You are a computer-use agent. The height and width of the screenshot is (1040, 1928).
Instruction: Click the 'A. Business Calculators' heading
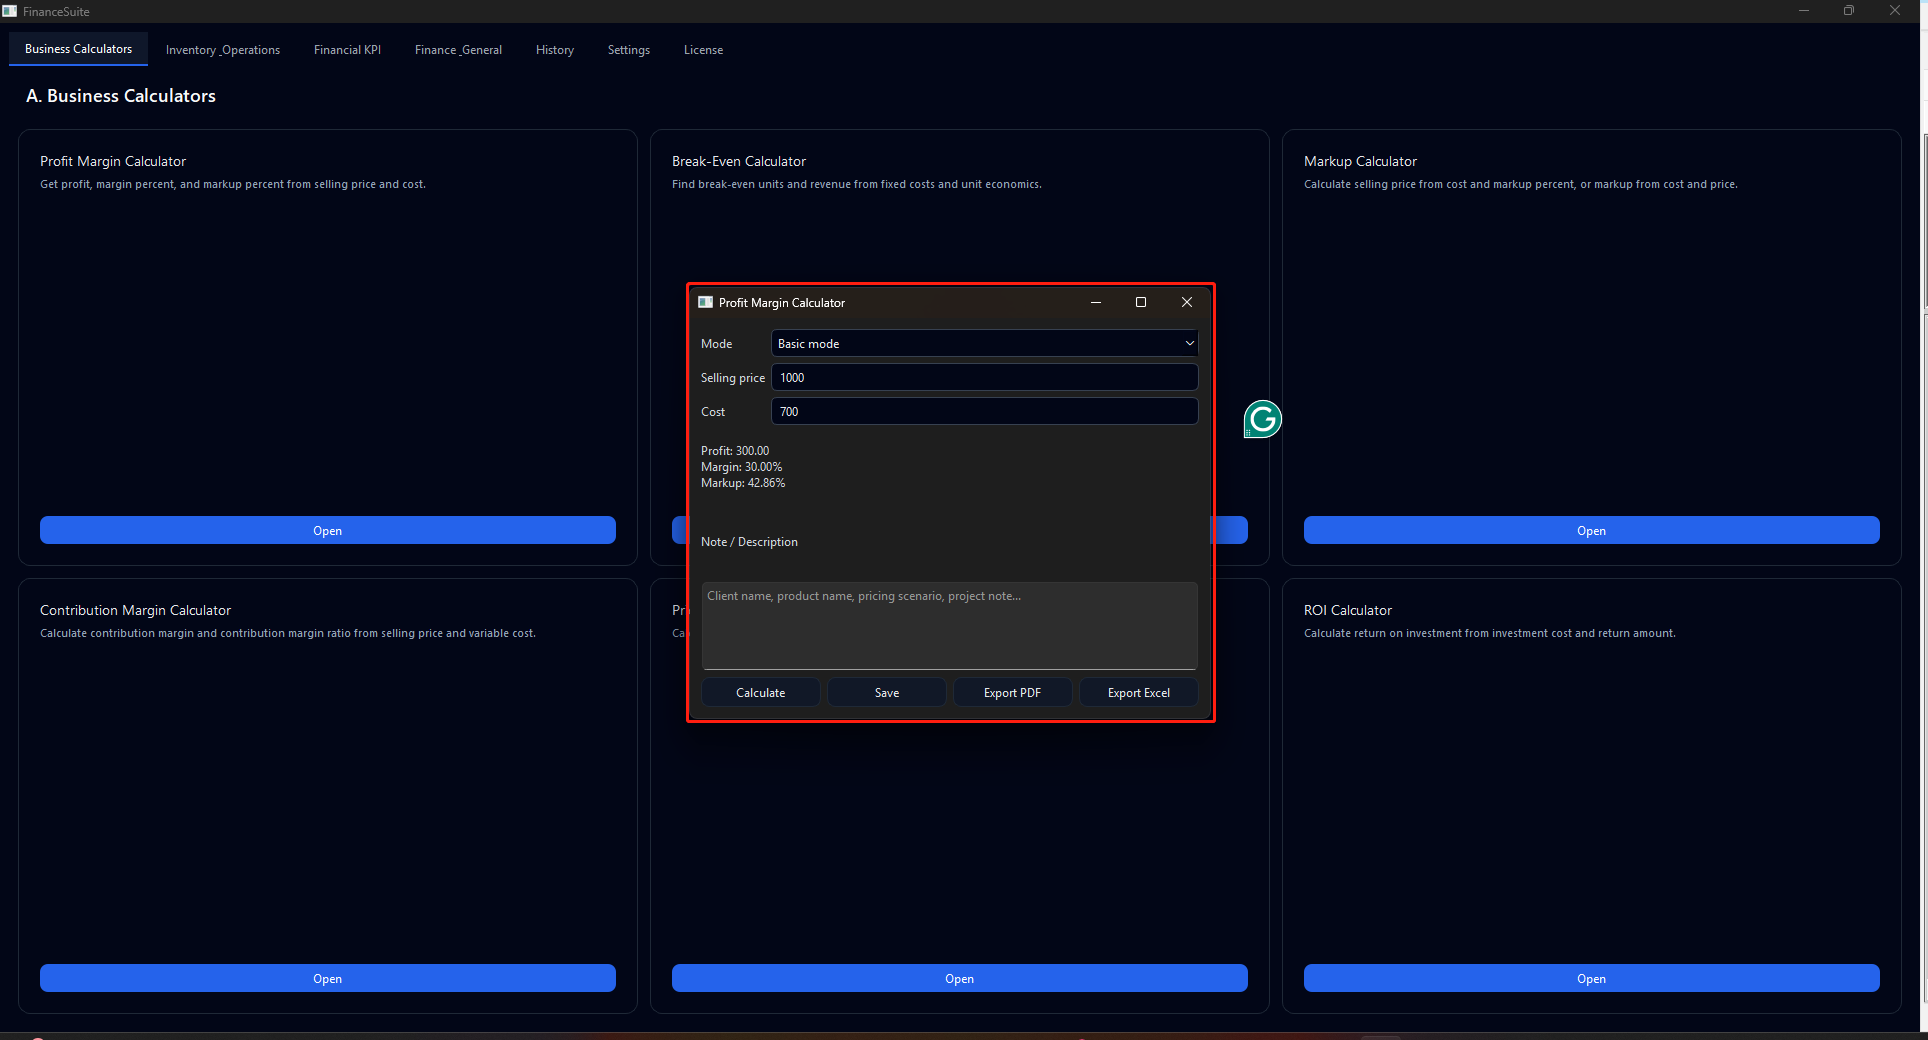pos(121,96)
